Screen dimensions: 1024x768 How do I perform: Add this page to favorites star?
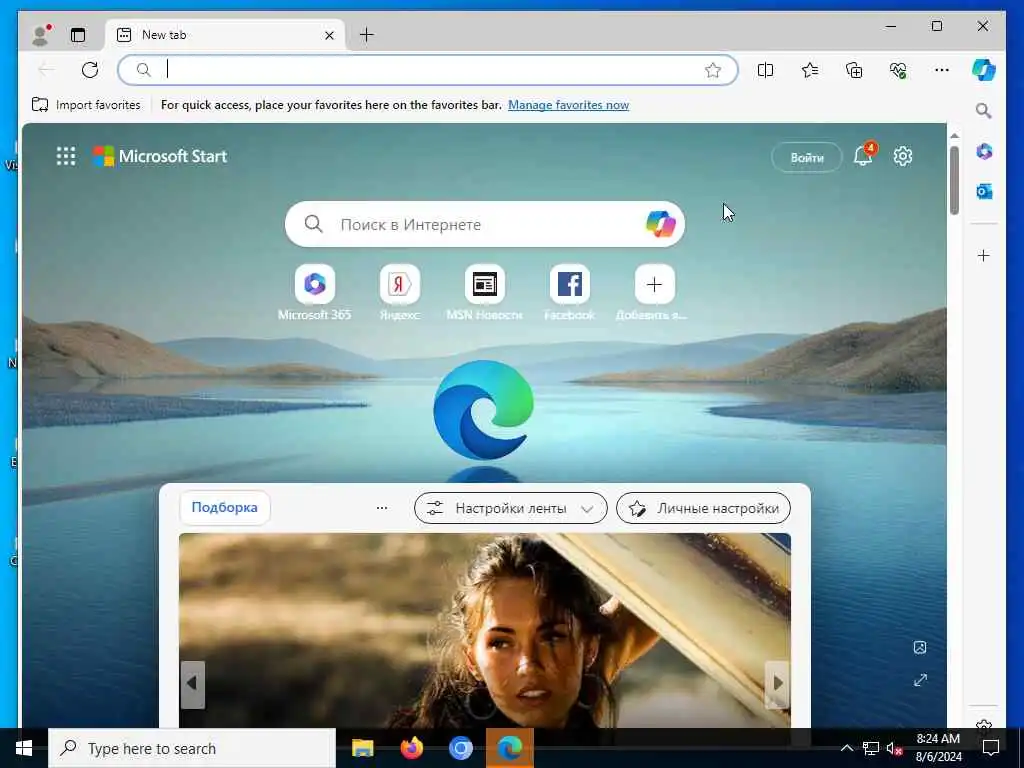coord(713,70)
